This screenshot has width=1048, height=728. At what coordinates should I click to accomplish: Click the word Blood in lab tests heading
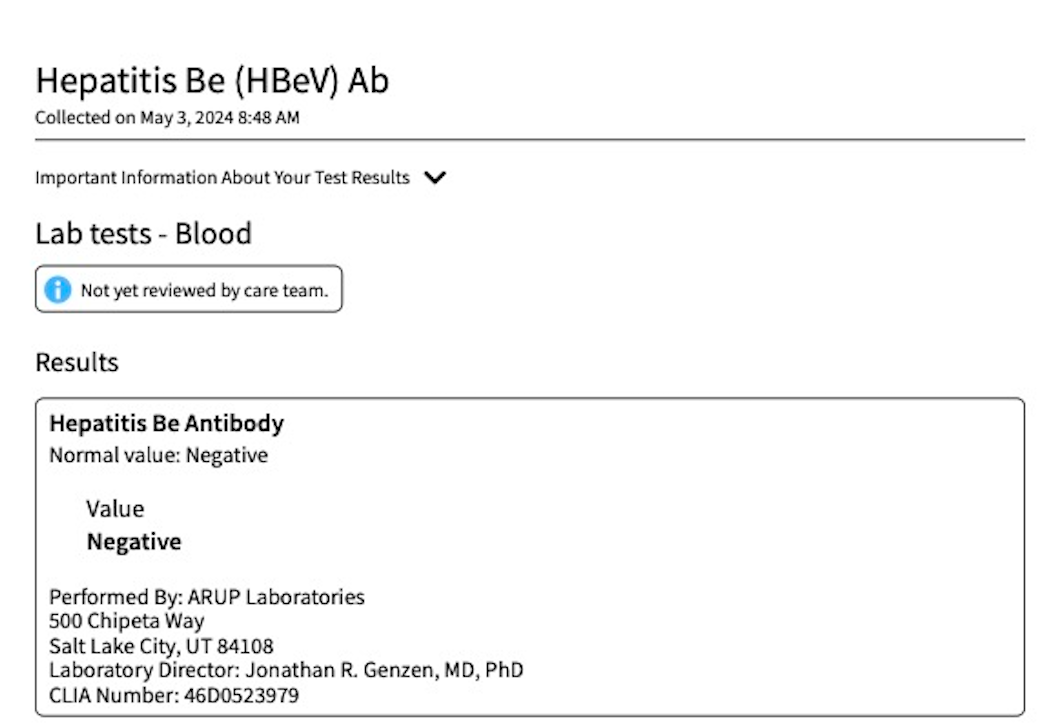point(213,233)
